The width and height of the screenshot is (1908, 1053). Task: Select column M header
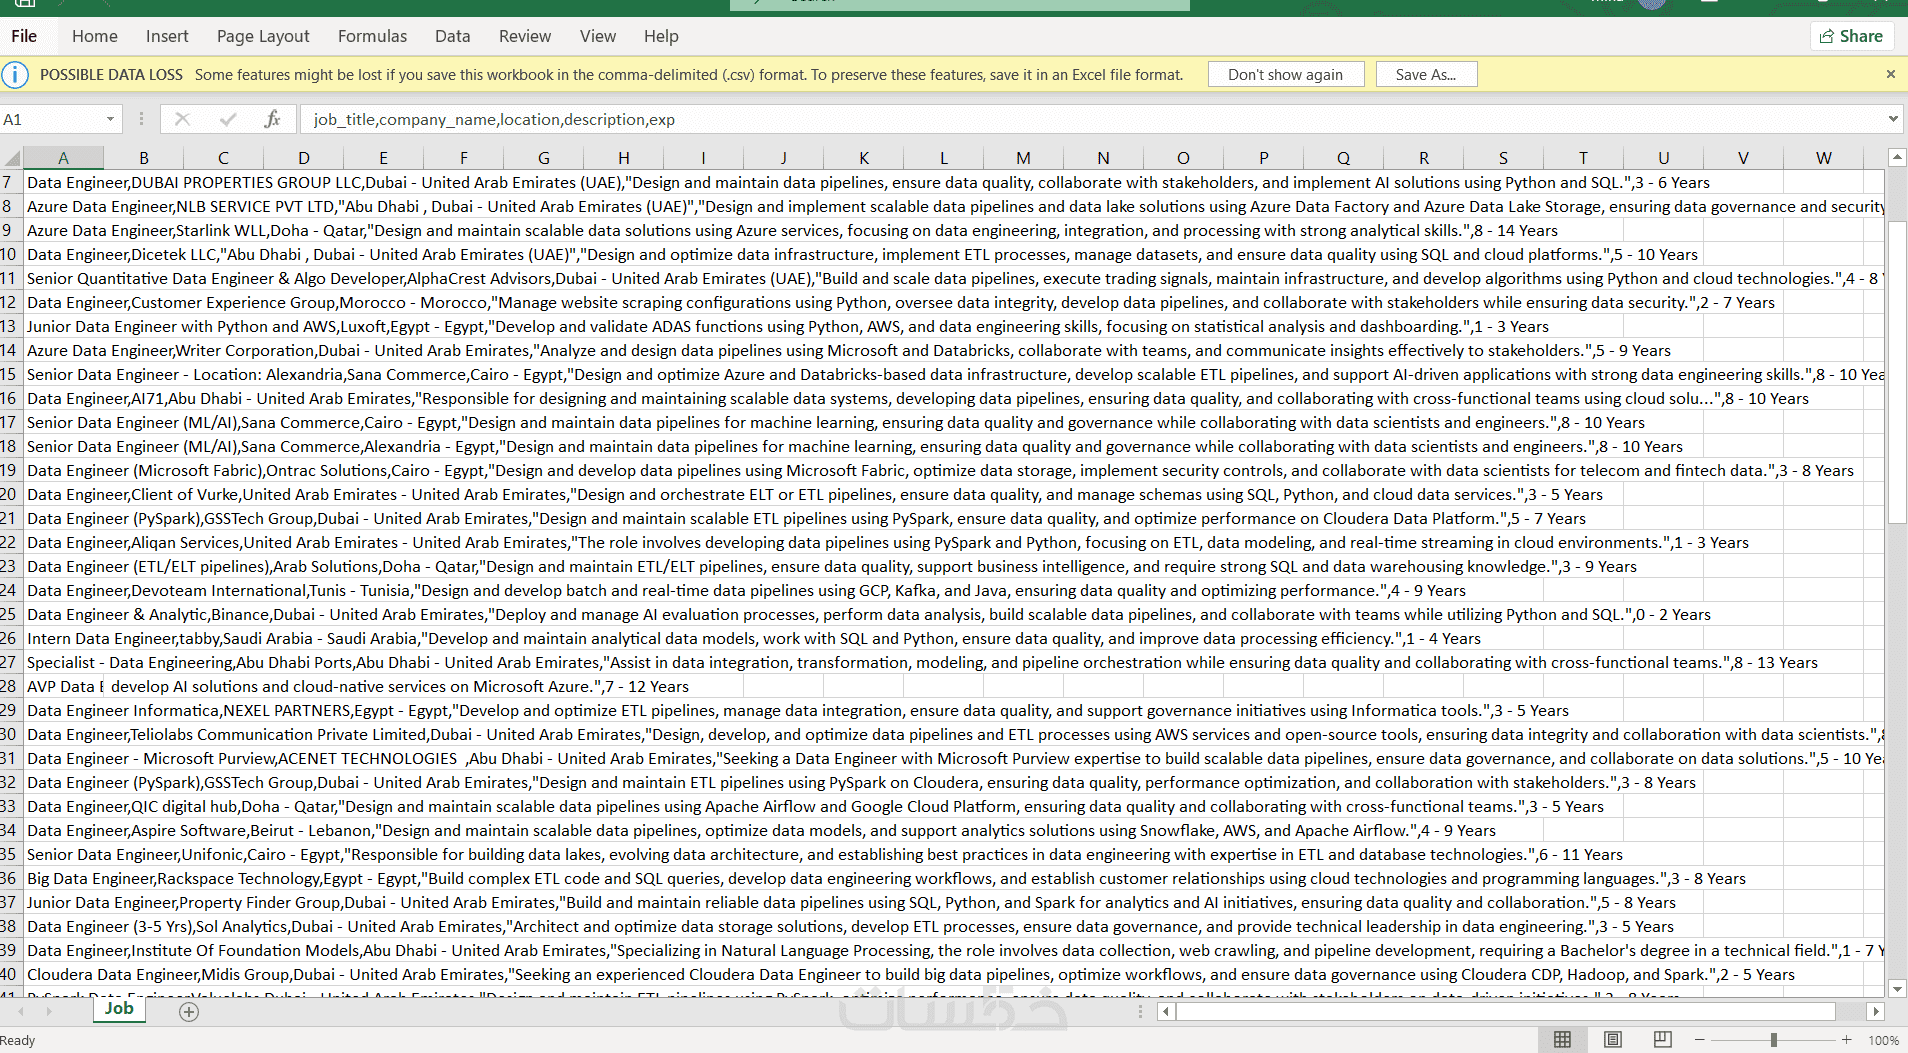coord(1023,158)
